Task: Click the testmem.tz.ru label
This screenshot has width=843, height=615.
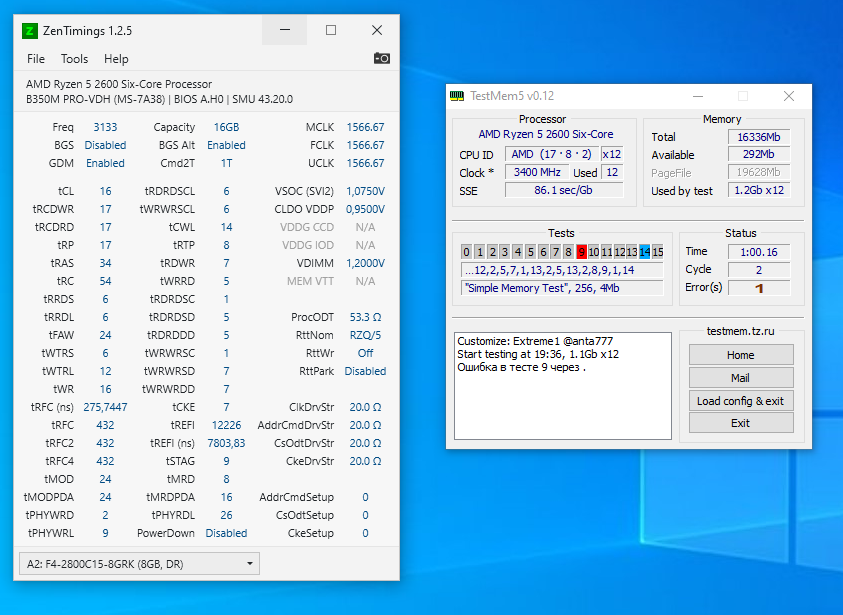Action: click(x=741, y=331)
